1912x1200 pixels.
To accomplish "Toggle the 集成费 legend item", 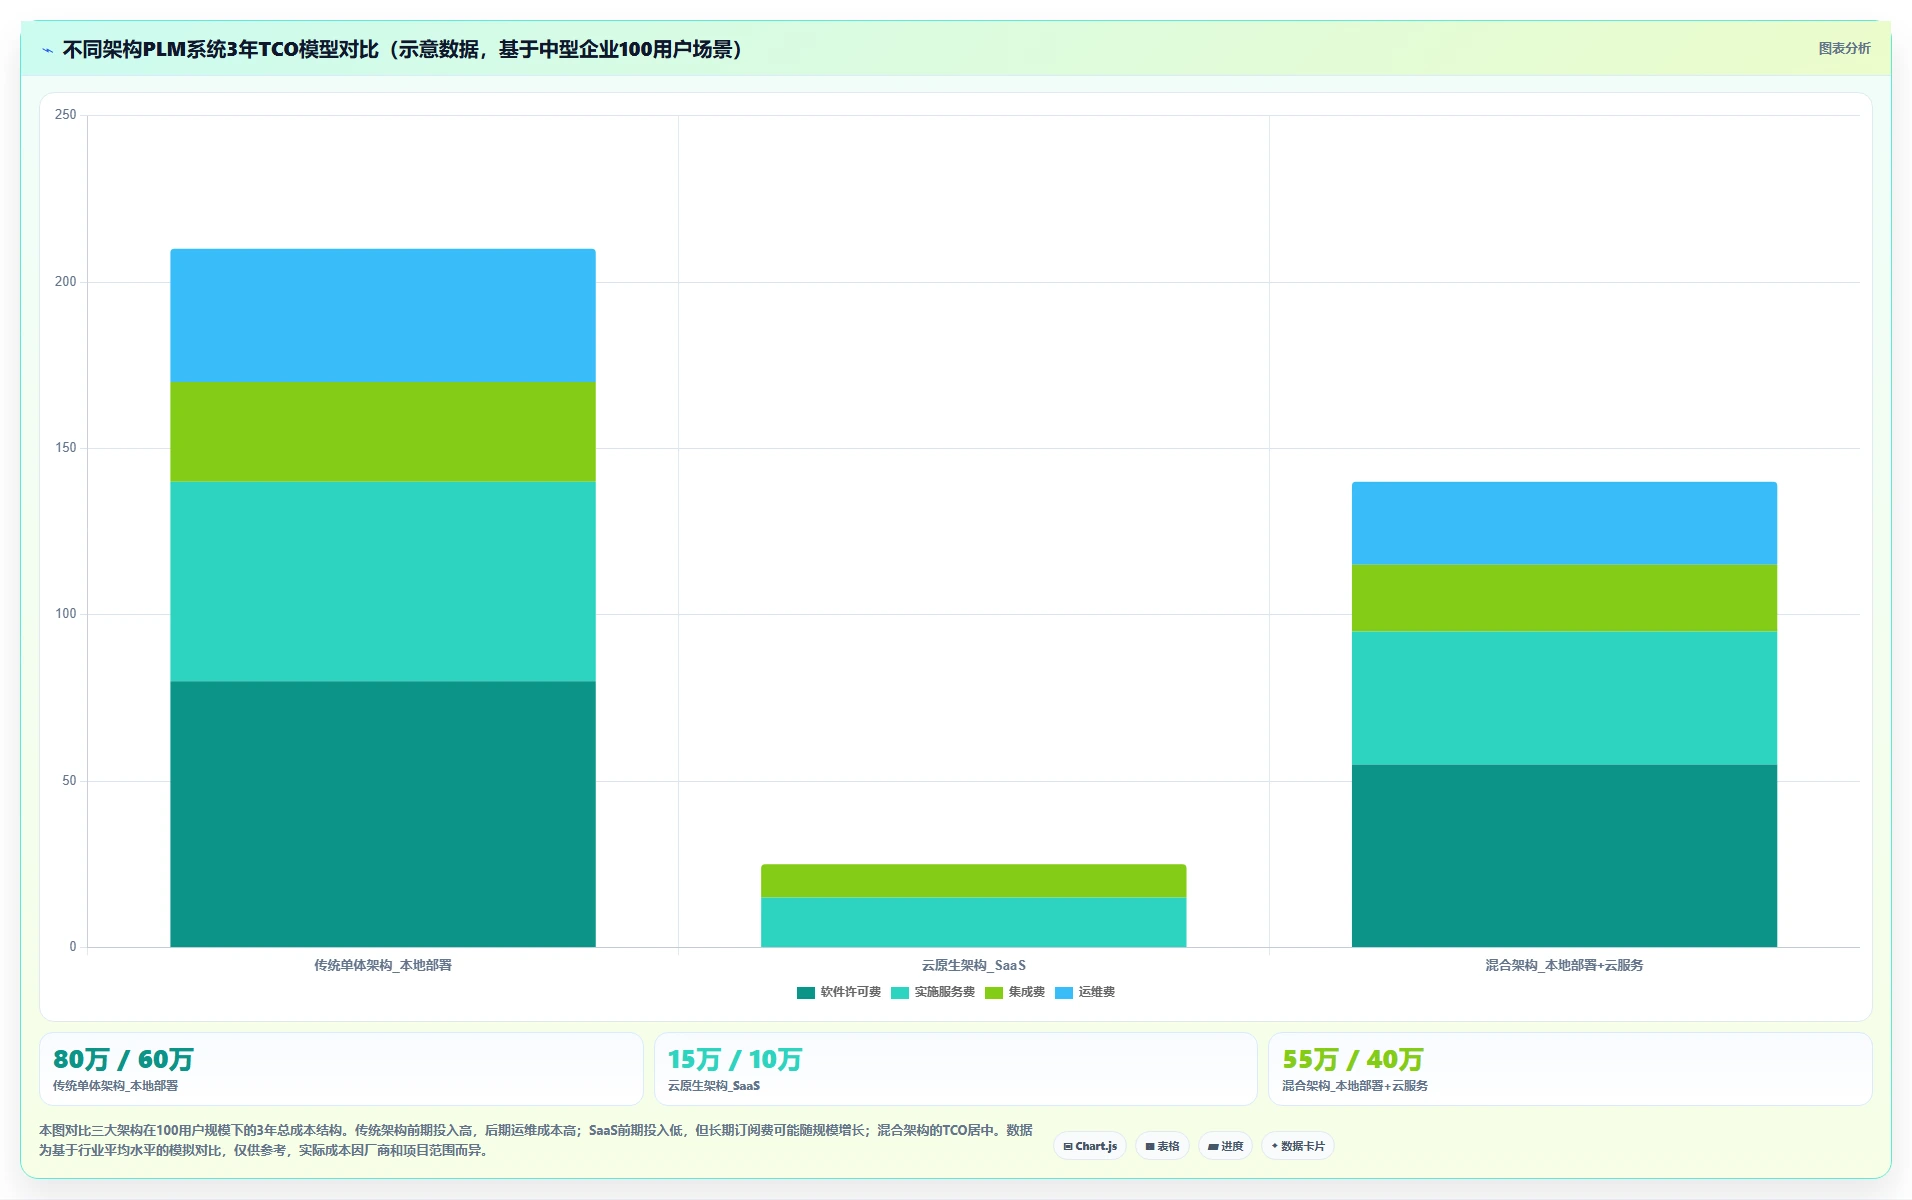I will 1014,992.
